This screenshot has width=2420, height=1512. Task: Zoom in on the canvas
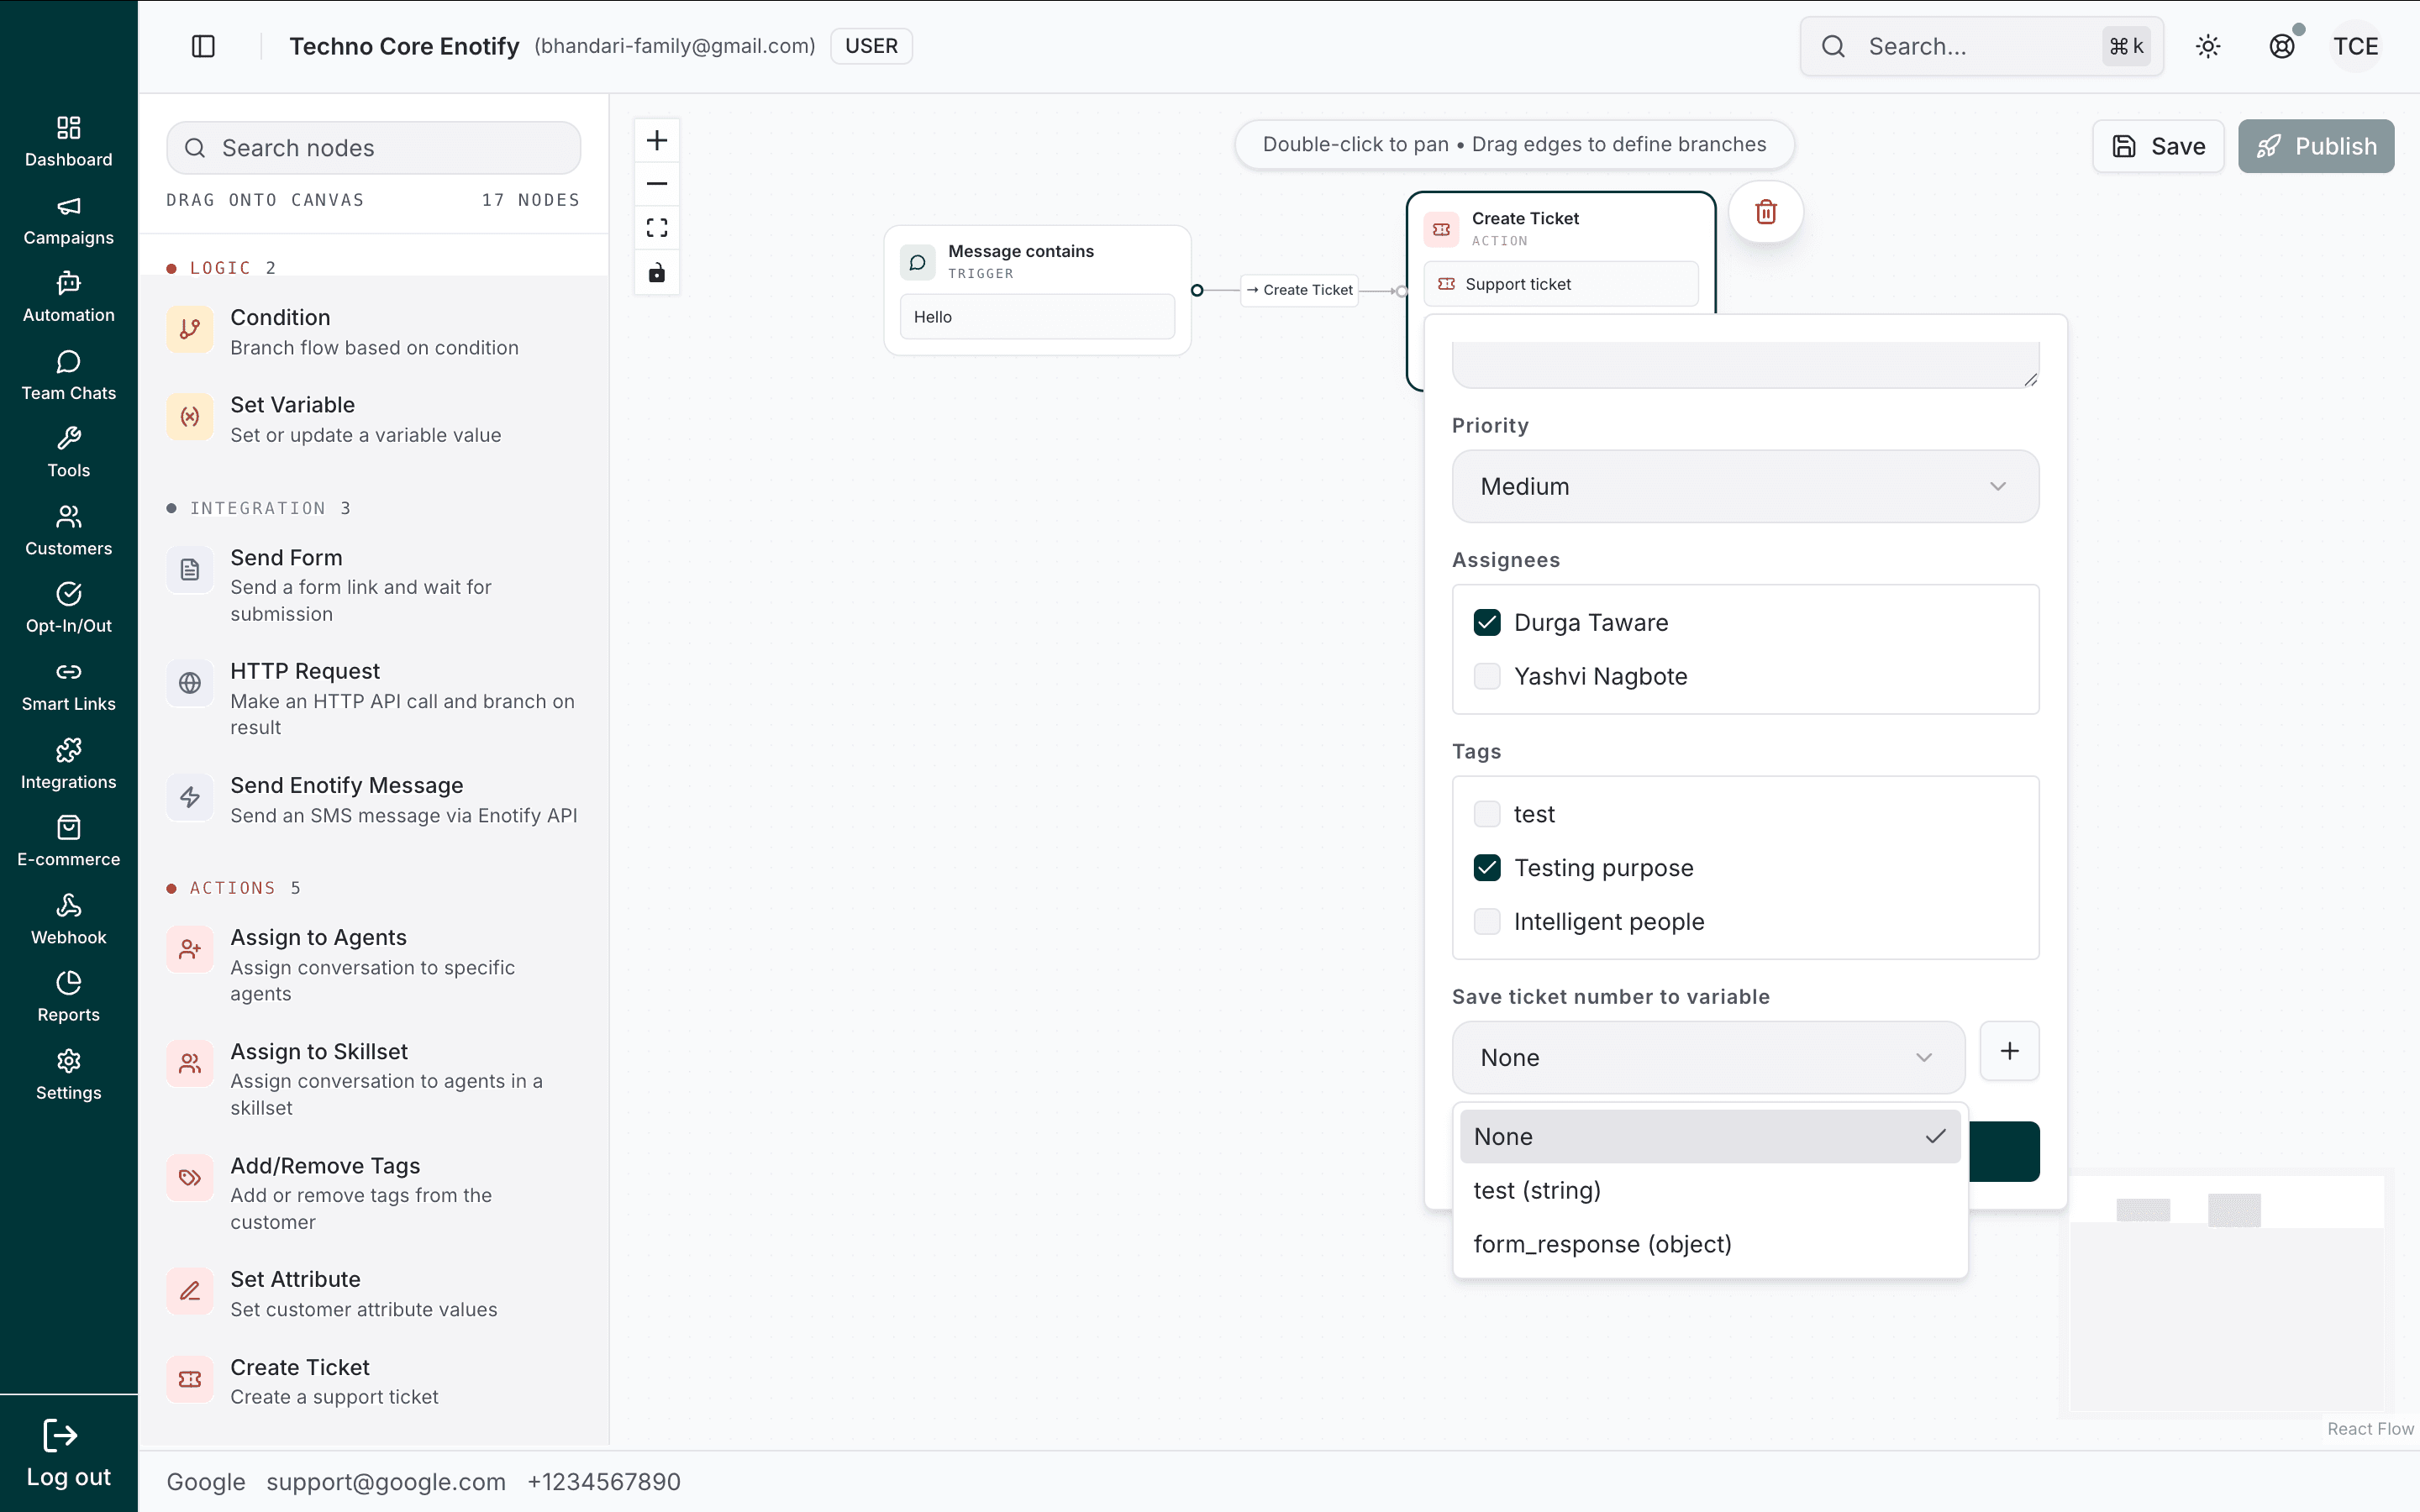pyautogui.click(x=657, y=140)
